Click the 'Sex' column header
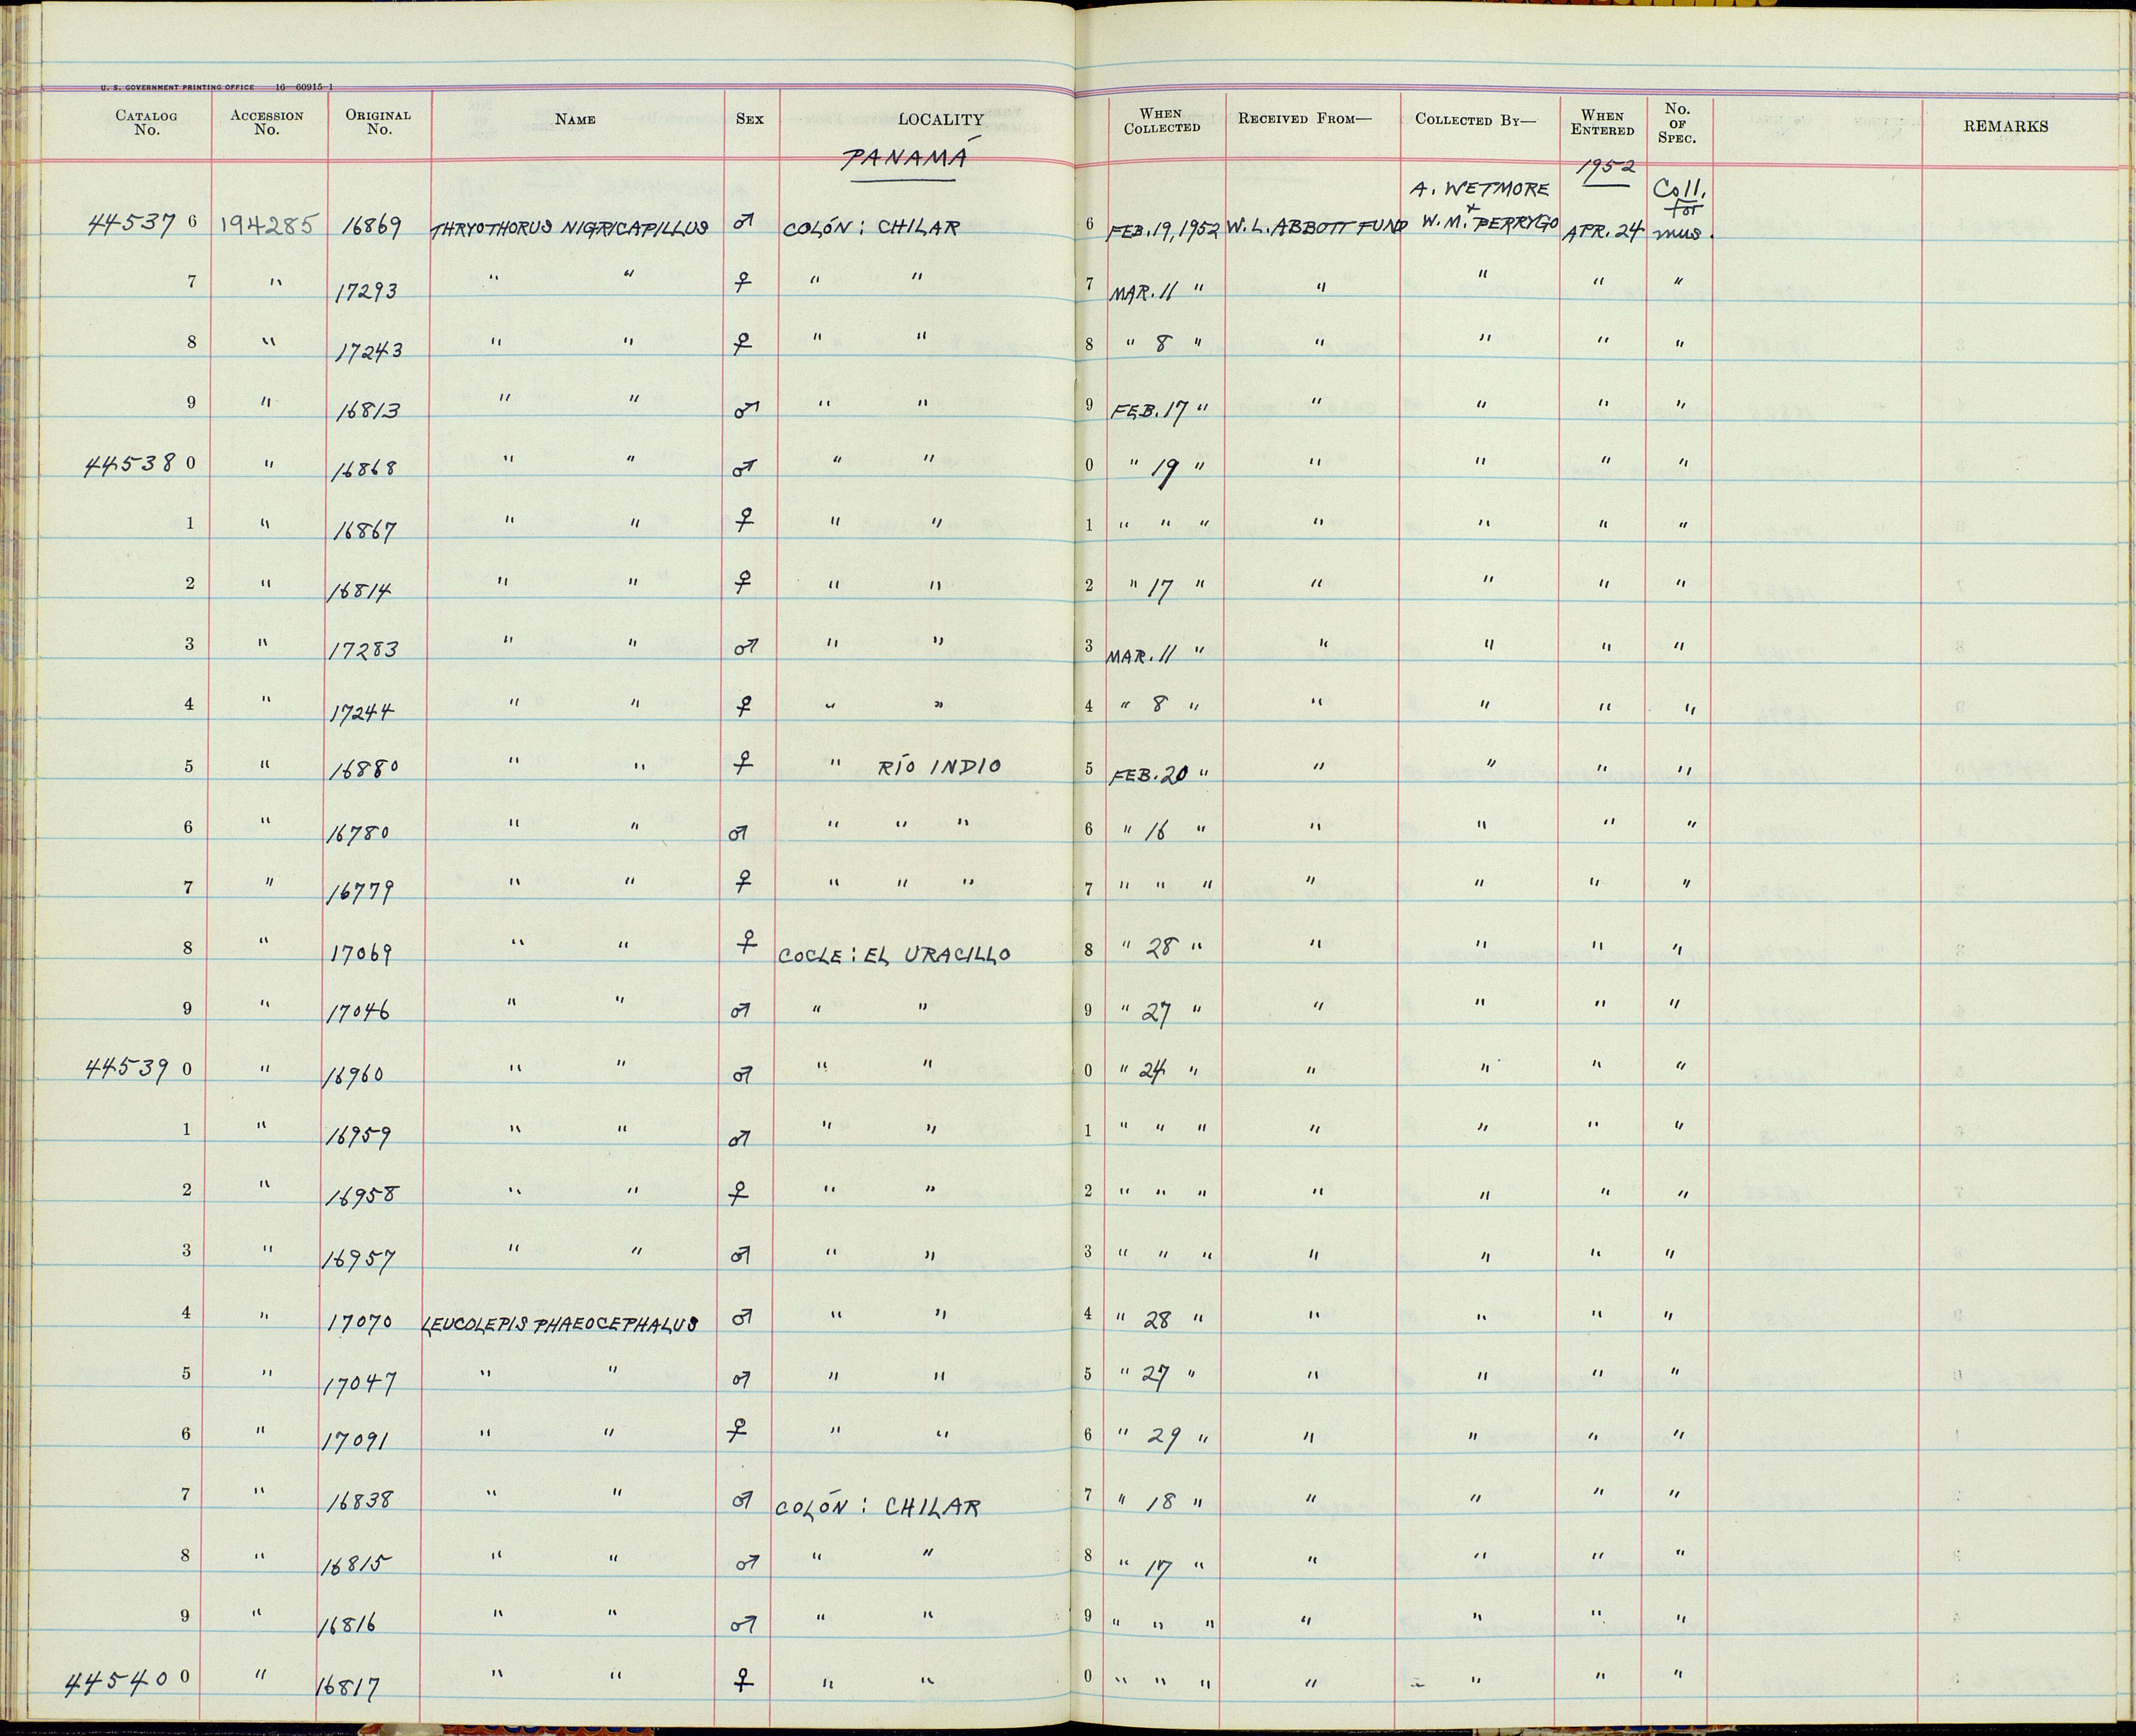This screenshot has height=1736, width=2136. tap(750, 119)
